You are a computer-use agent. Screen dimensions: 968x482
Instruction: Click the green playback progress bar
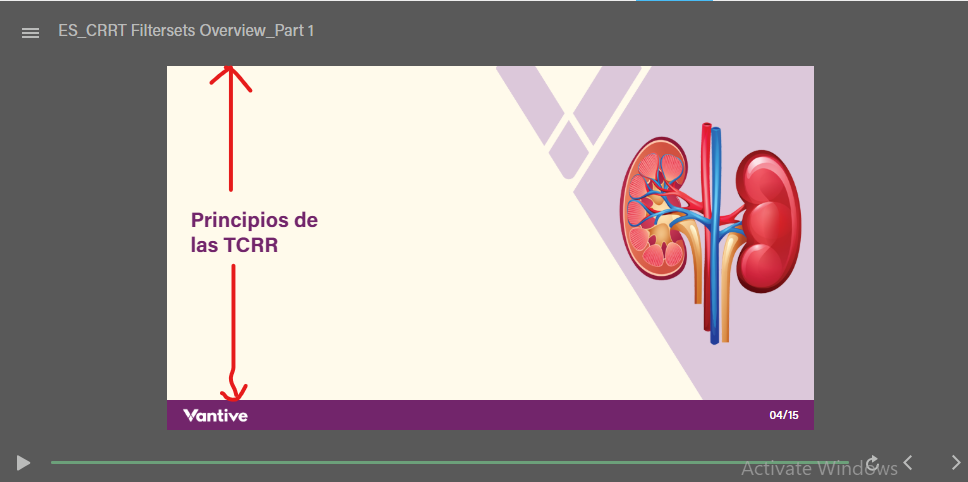pos(449,462)
